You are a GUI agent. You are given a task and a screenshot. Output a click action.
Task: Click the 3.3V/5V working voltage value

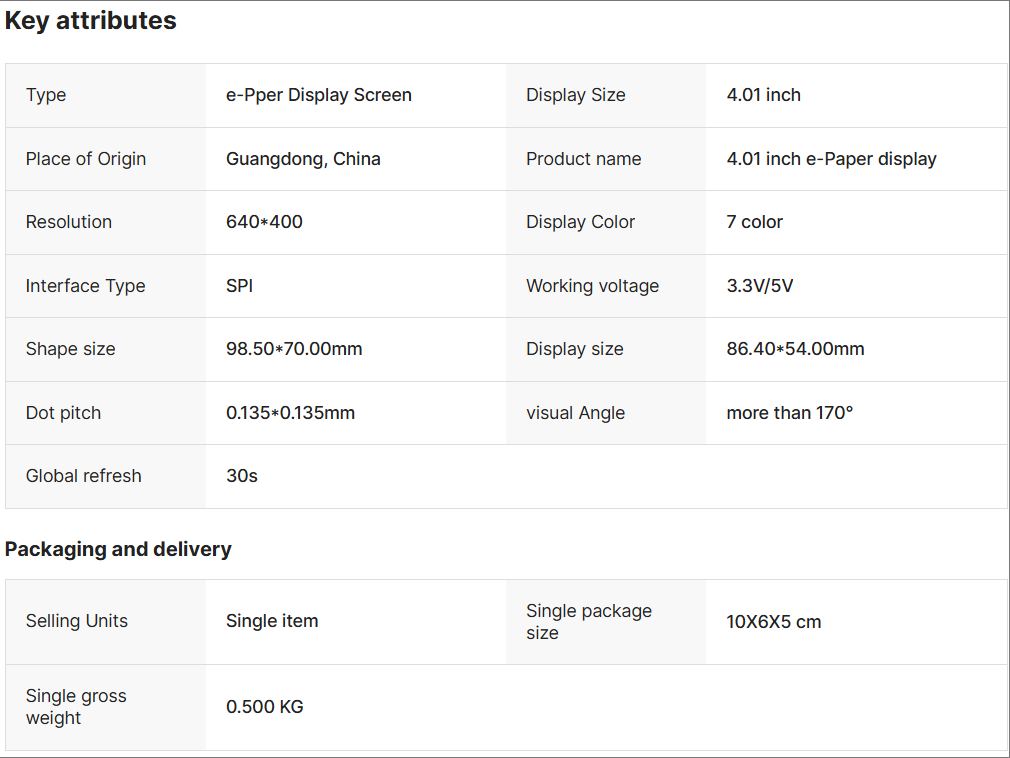(x=759, y=286)
